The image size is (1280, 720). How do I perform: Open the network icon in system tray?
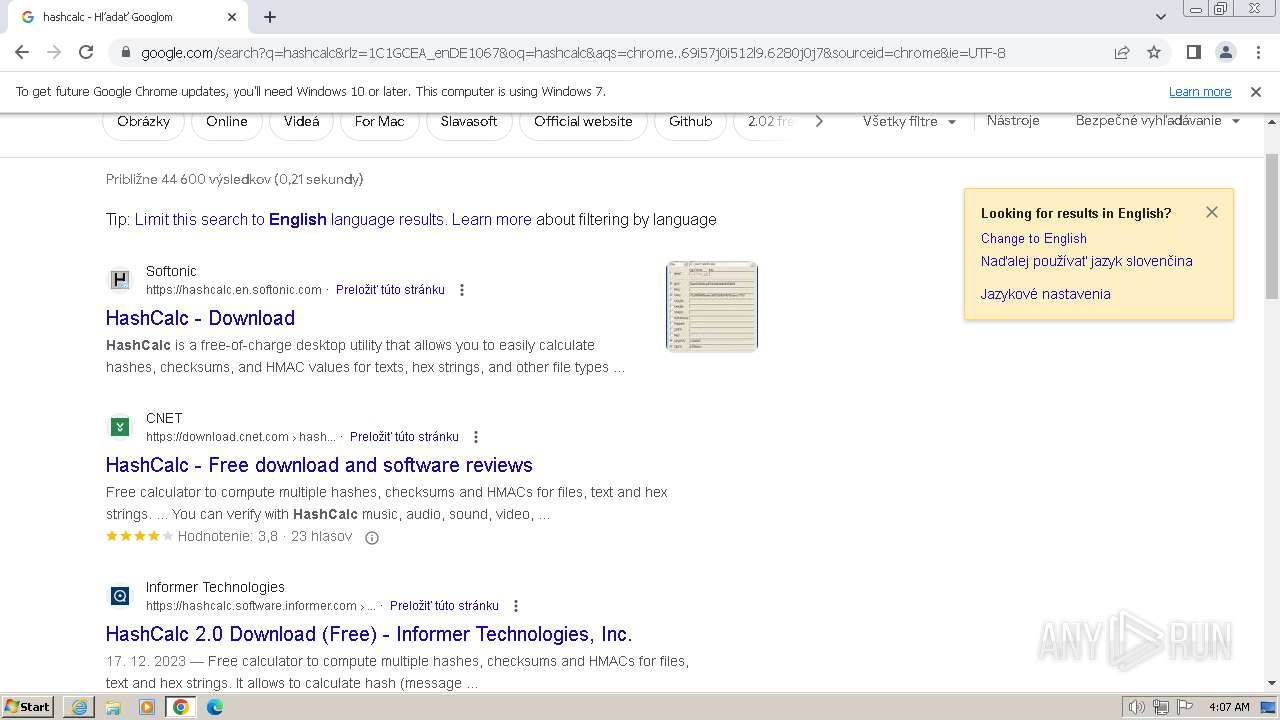[1161, 707]
